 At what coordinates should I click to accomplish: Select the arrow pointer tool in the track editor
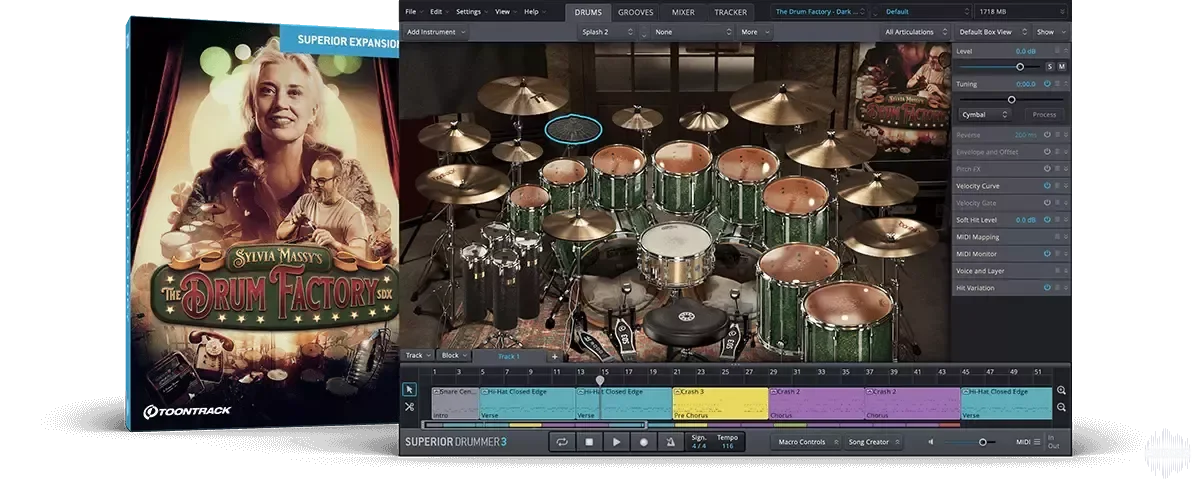pos(409,390)
